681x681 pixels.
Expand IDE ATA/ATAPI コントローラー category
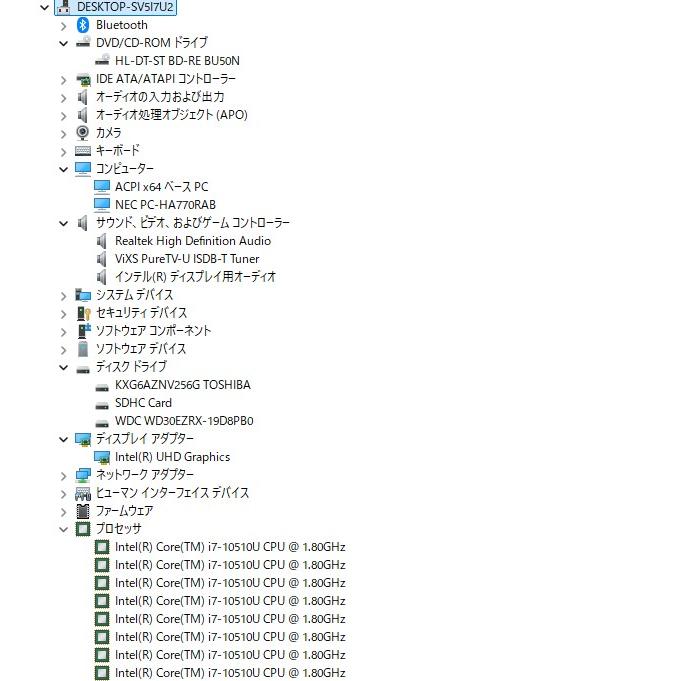pyautogui.click(x=63, y=80)
